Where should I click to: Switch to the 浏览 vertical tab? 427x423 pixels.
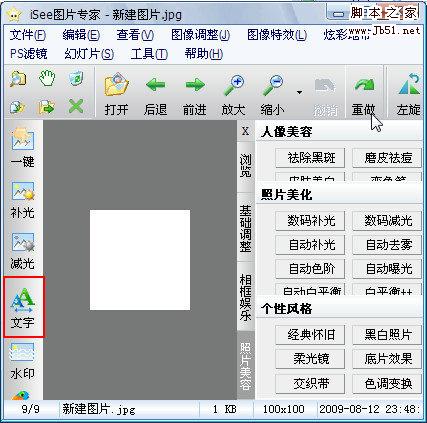(246, 166)
